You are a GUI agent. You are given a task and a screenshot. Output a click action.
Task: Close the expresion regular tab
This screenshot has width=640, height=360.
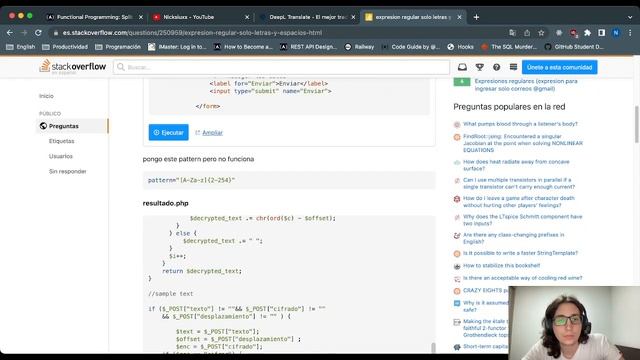(x=459, y=17)
